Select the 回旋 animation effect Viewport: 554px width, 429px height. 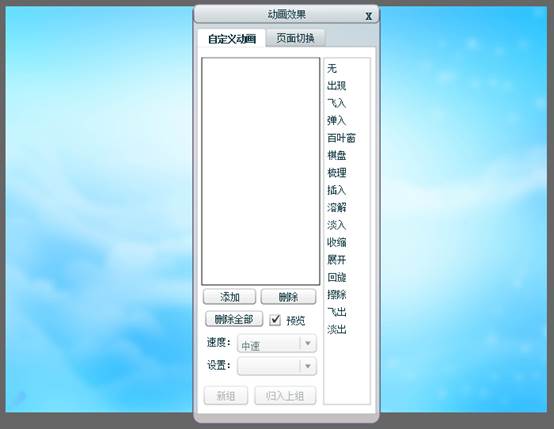coord(336,277)
